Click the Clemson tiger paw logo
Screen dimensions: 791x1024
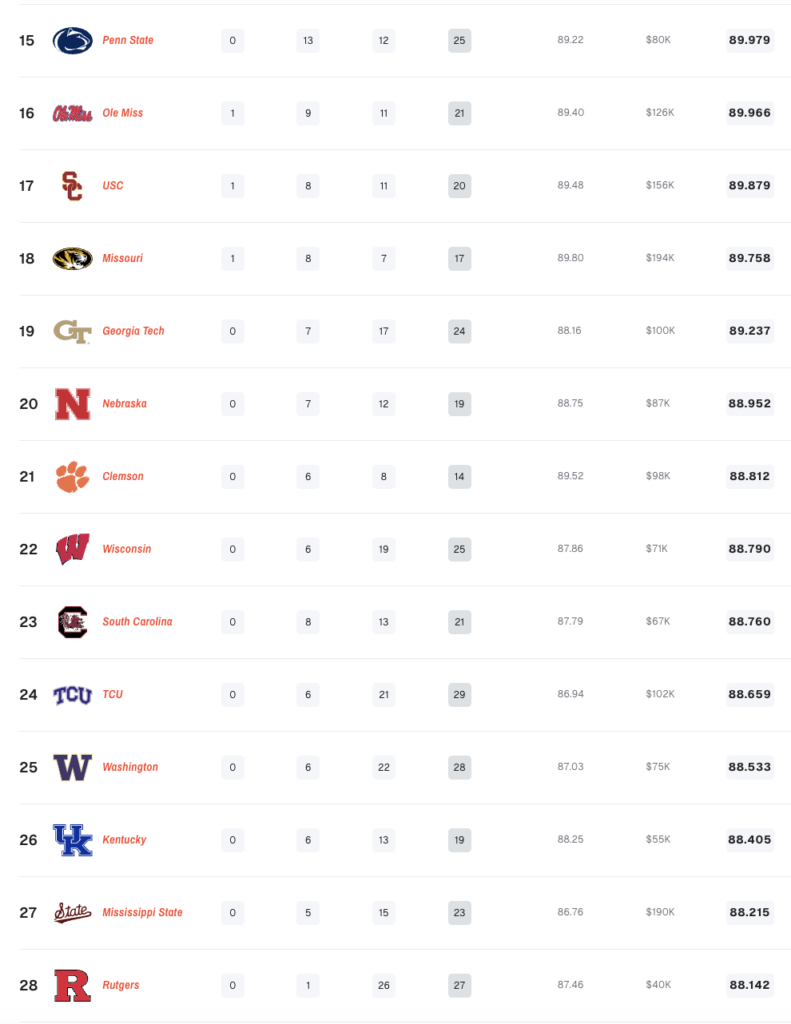click(x=72, y=477)
